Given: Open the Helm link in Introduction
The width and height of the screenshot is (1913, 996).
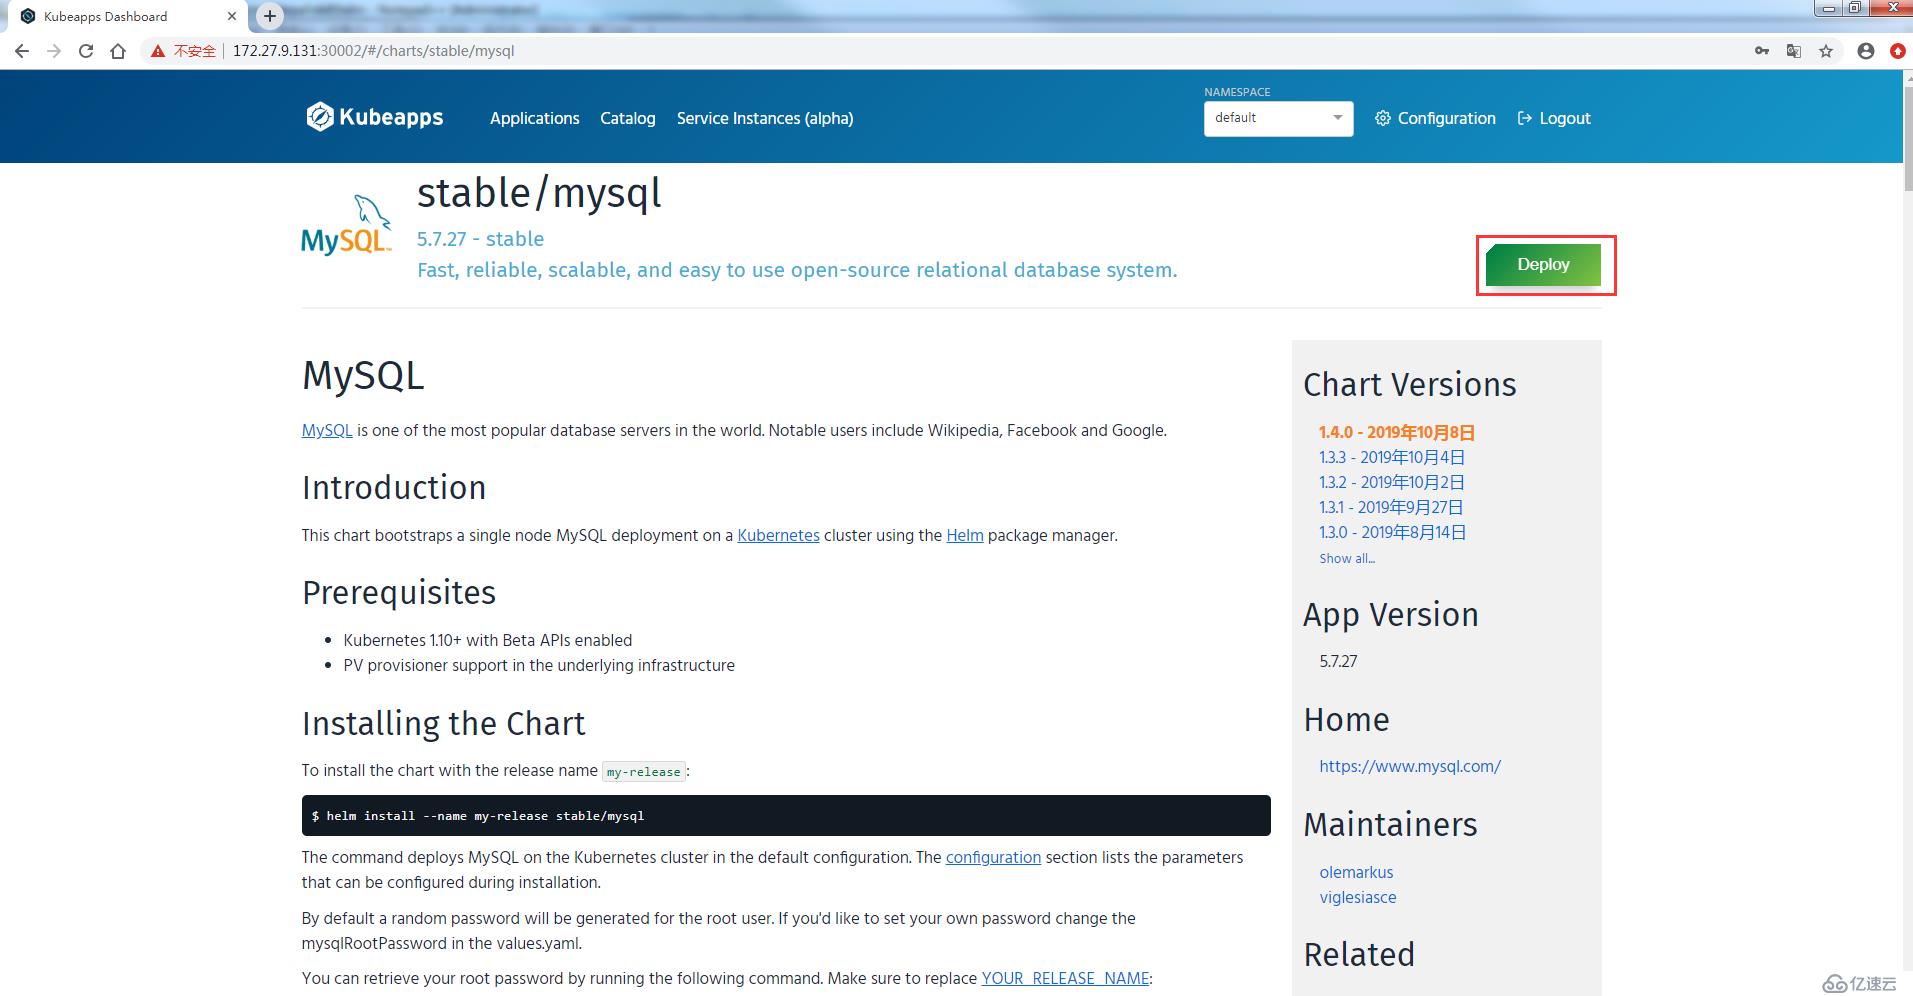Looking at the screenshot, I should [x=965, y=535].
